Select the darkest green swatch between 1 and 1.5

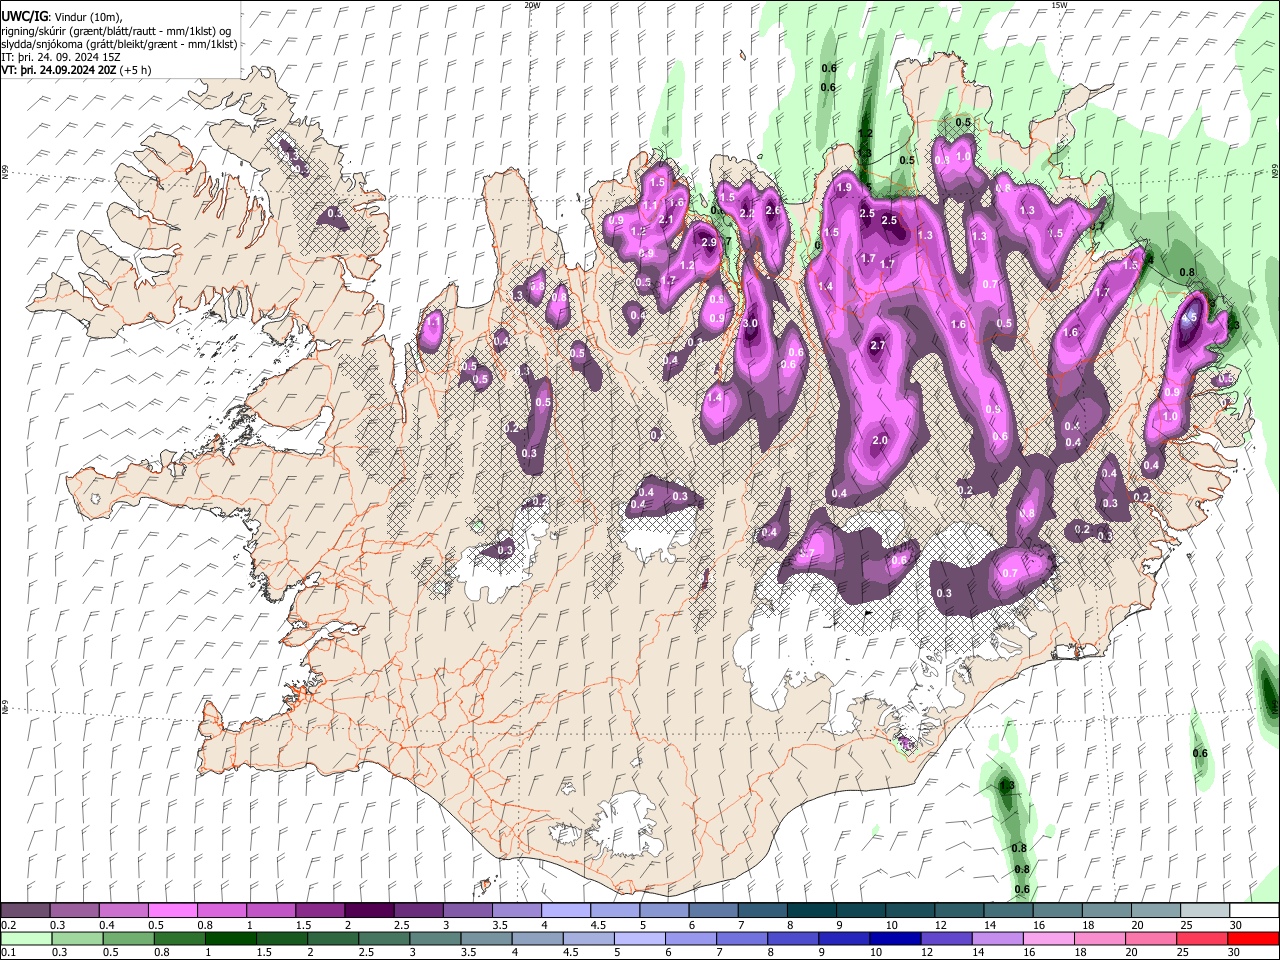point(231,939)
